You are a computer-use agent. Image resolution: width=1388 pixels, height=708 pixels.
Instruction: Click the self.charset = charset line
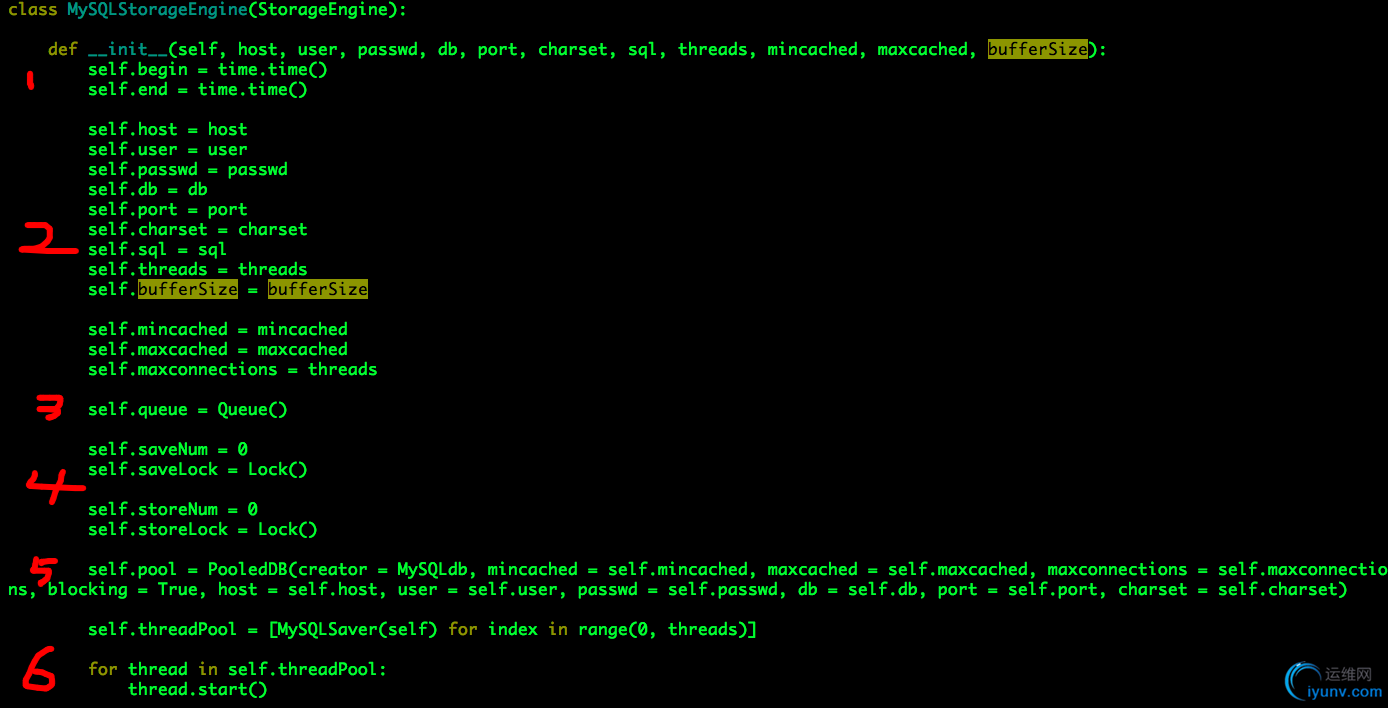[x=197, y=229]
